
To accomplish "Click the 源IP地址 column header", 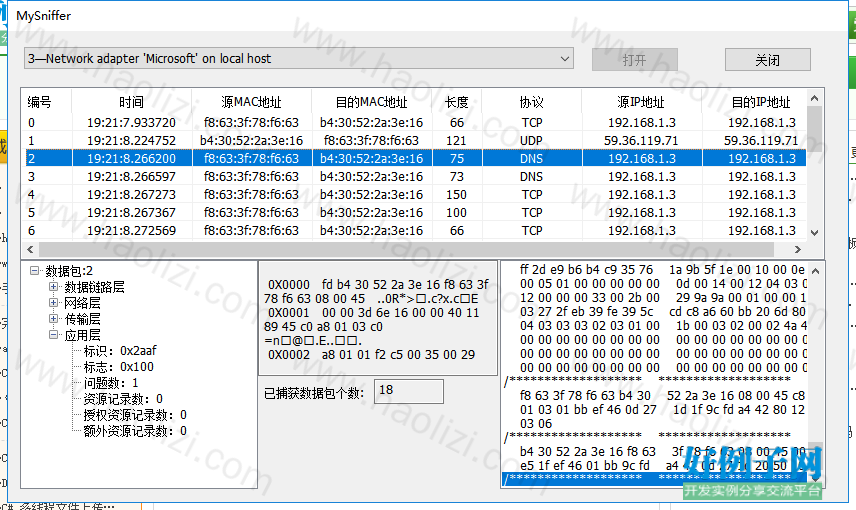I will tap(641, 102).
